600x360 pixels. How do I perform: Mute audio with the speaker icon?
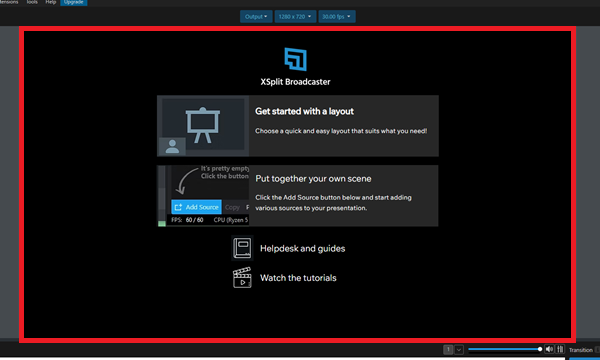[x=549, y=349]
